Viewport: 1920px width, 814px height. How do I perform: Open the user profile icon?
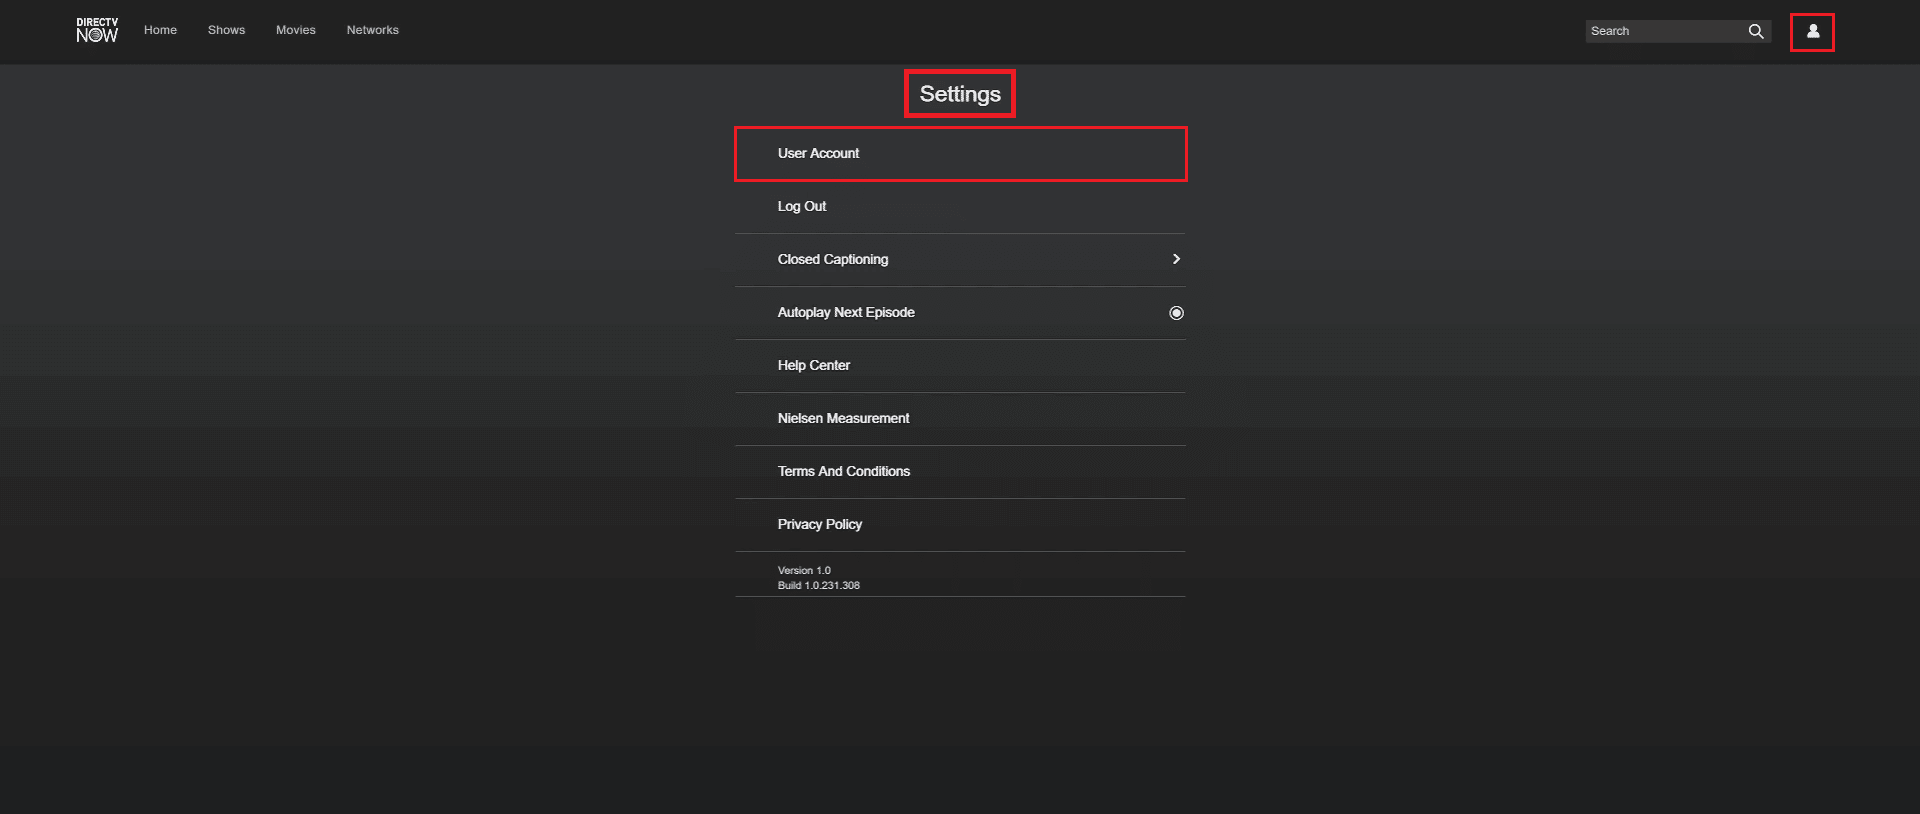click(x=1812, y=31)
